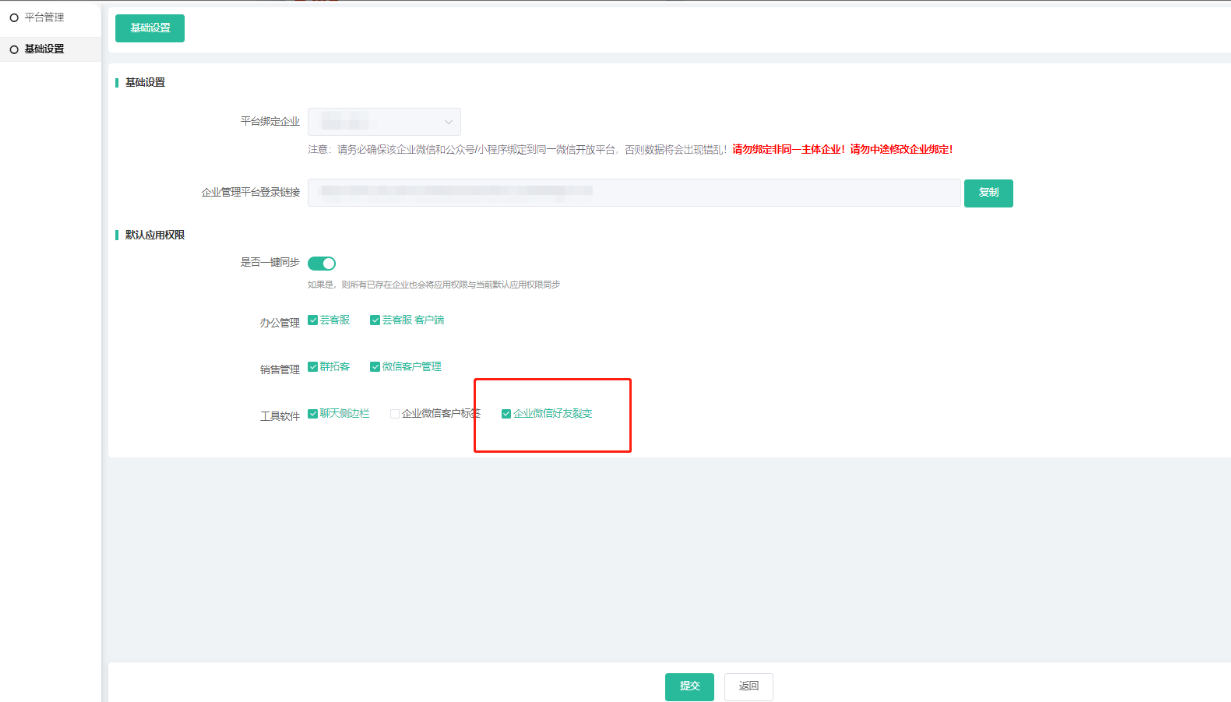This screenshot has height=702, width=1231.
Task: Click the chevron arrow in 平台绑定企业 field
Action: (x=448, y=122)
